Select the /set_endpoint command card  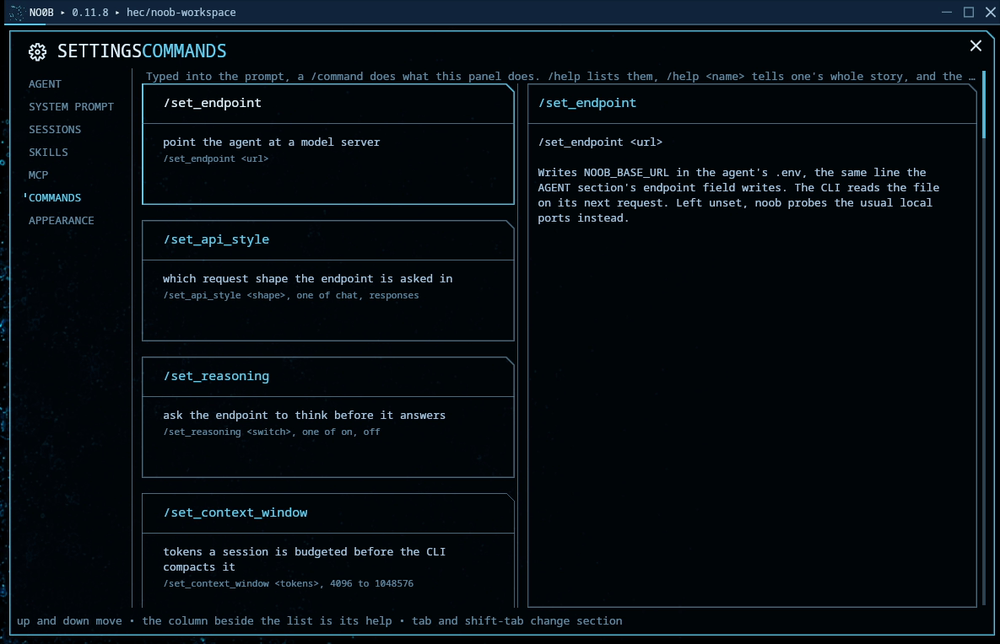pos(328,145)
